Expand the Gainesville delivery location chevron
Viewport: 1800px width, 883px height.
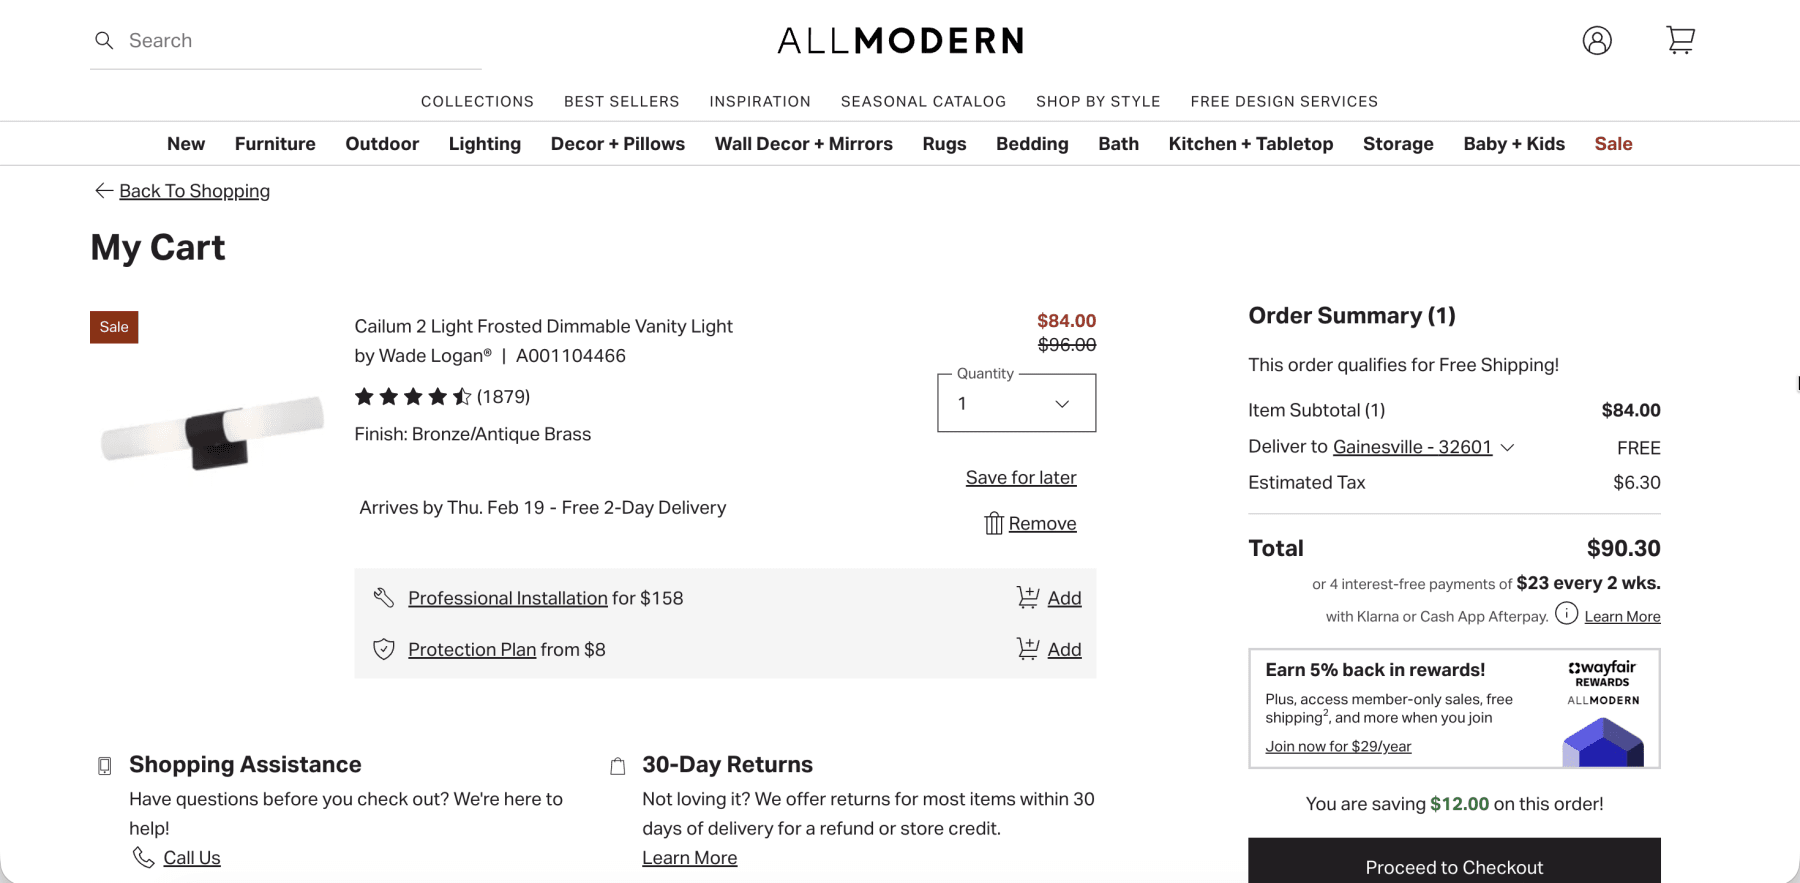[1509, 447]
